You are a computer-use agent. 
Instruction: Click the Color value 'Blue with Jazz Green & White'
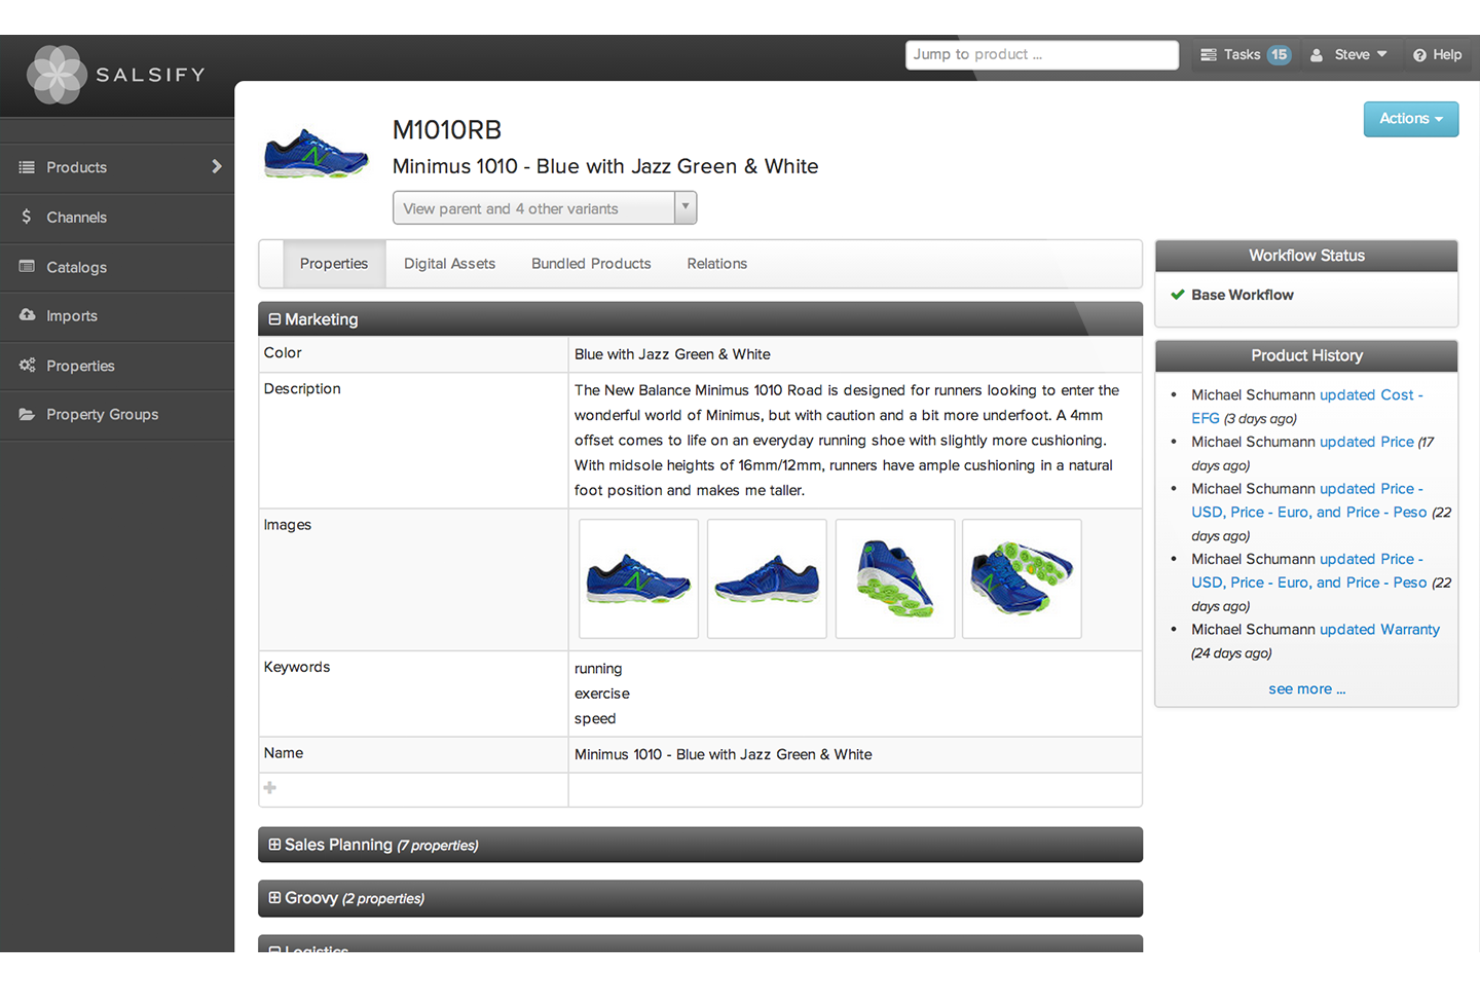672,354
